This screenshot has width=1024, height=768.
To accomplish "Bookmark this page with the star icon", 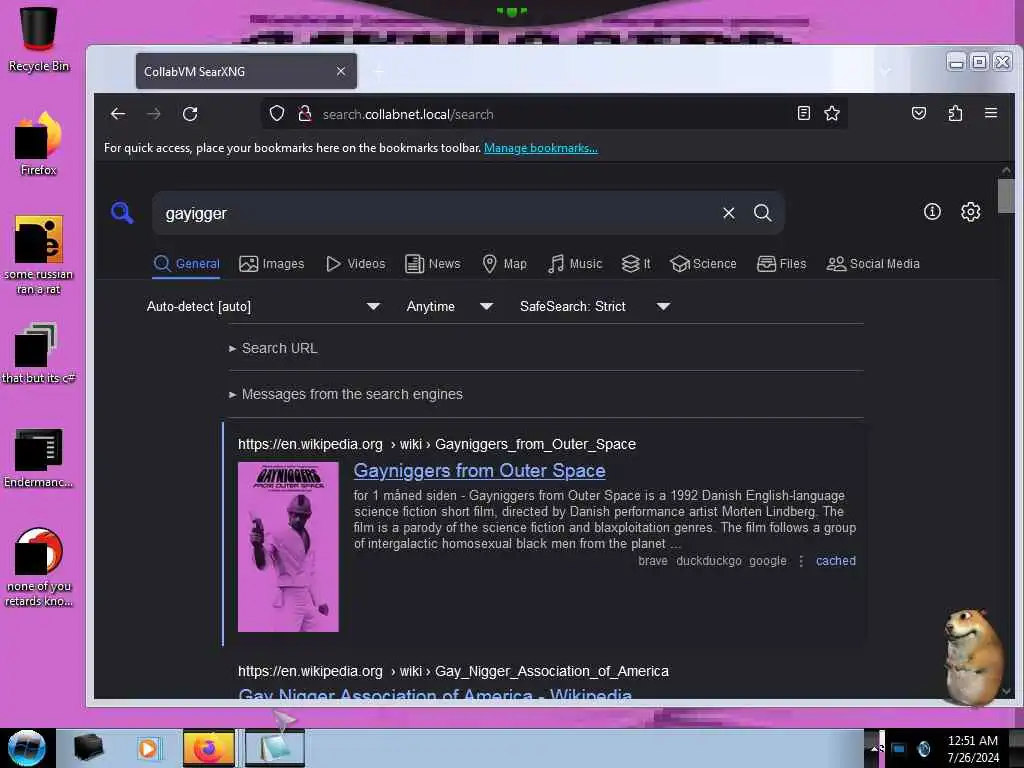I will tap(832, 114).
